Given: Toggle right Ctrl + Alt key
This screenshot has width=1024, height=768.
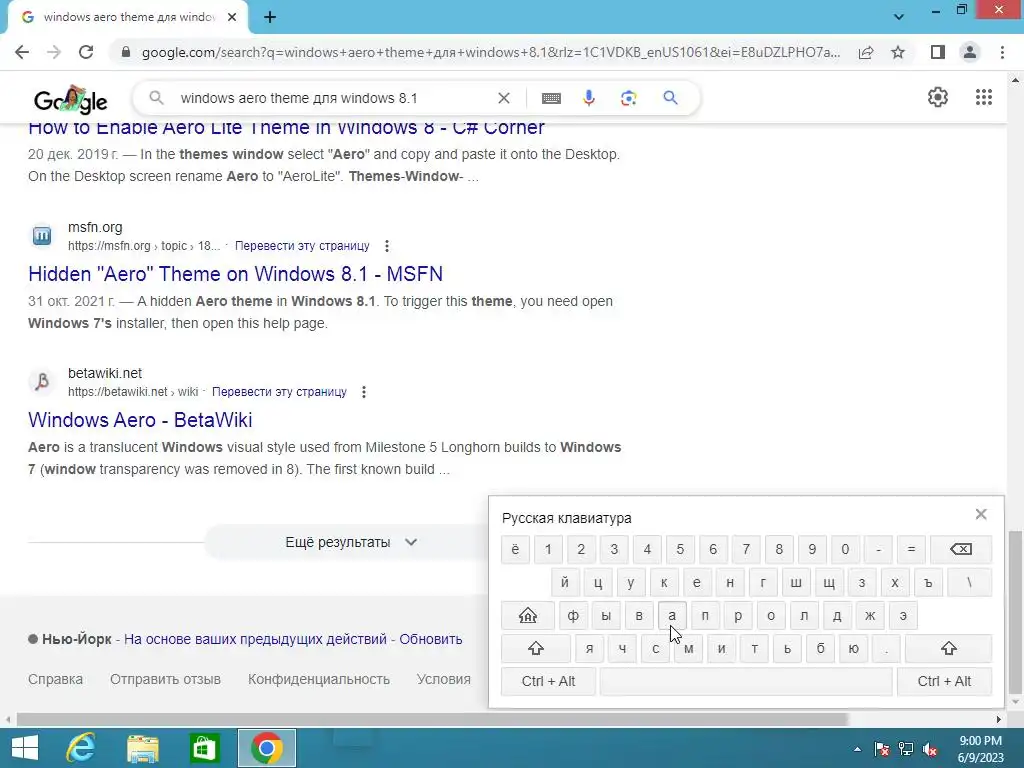Looking at the screenshot, I should click(944, 681).
